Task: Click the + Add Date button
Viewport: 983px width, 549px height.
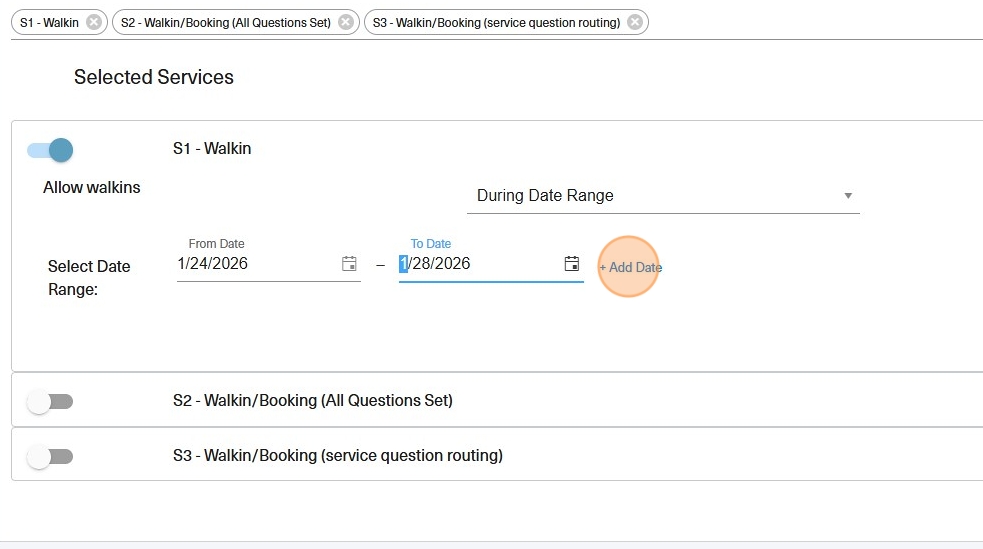Action: coord(630,267)
